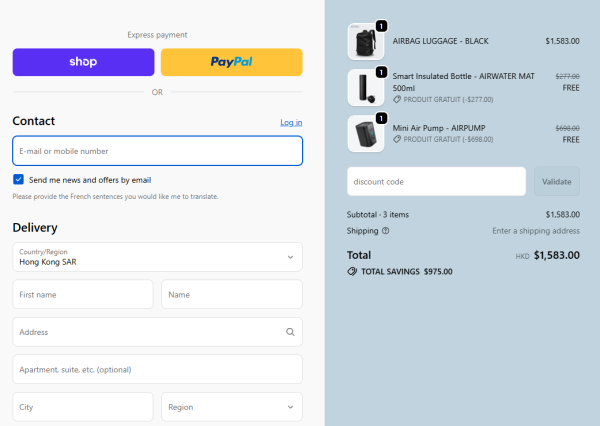Viewport: 600px width, 426px height.
Task: Open the Country/Region dropdown
Action: click(157, 257)
